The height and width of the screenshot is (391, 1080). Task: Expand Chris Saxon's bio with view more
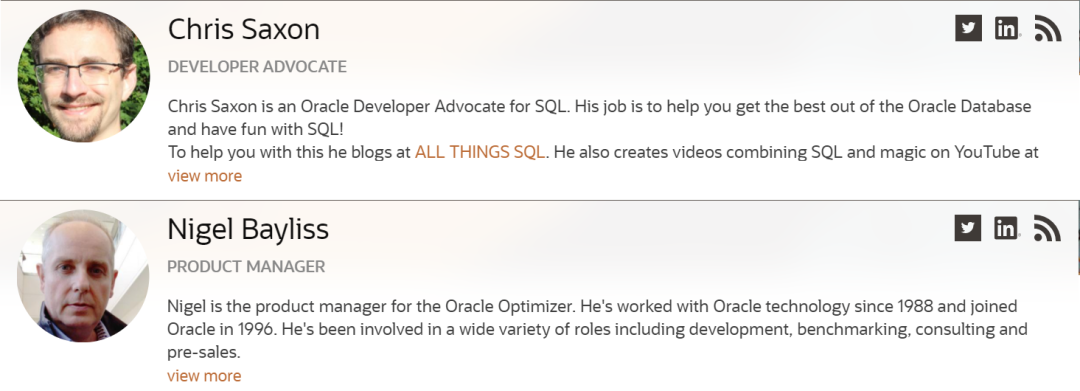205,176
